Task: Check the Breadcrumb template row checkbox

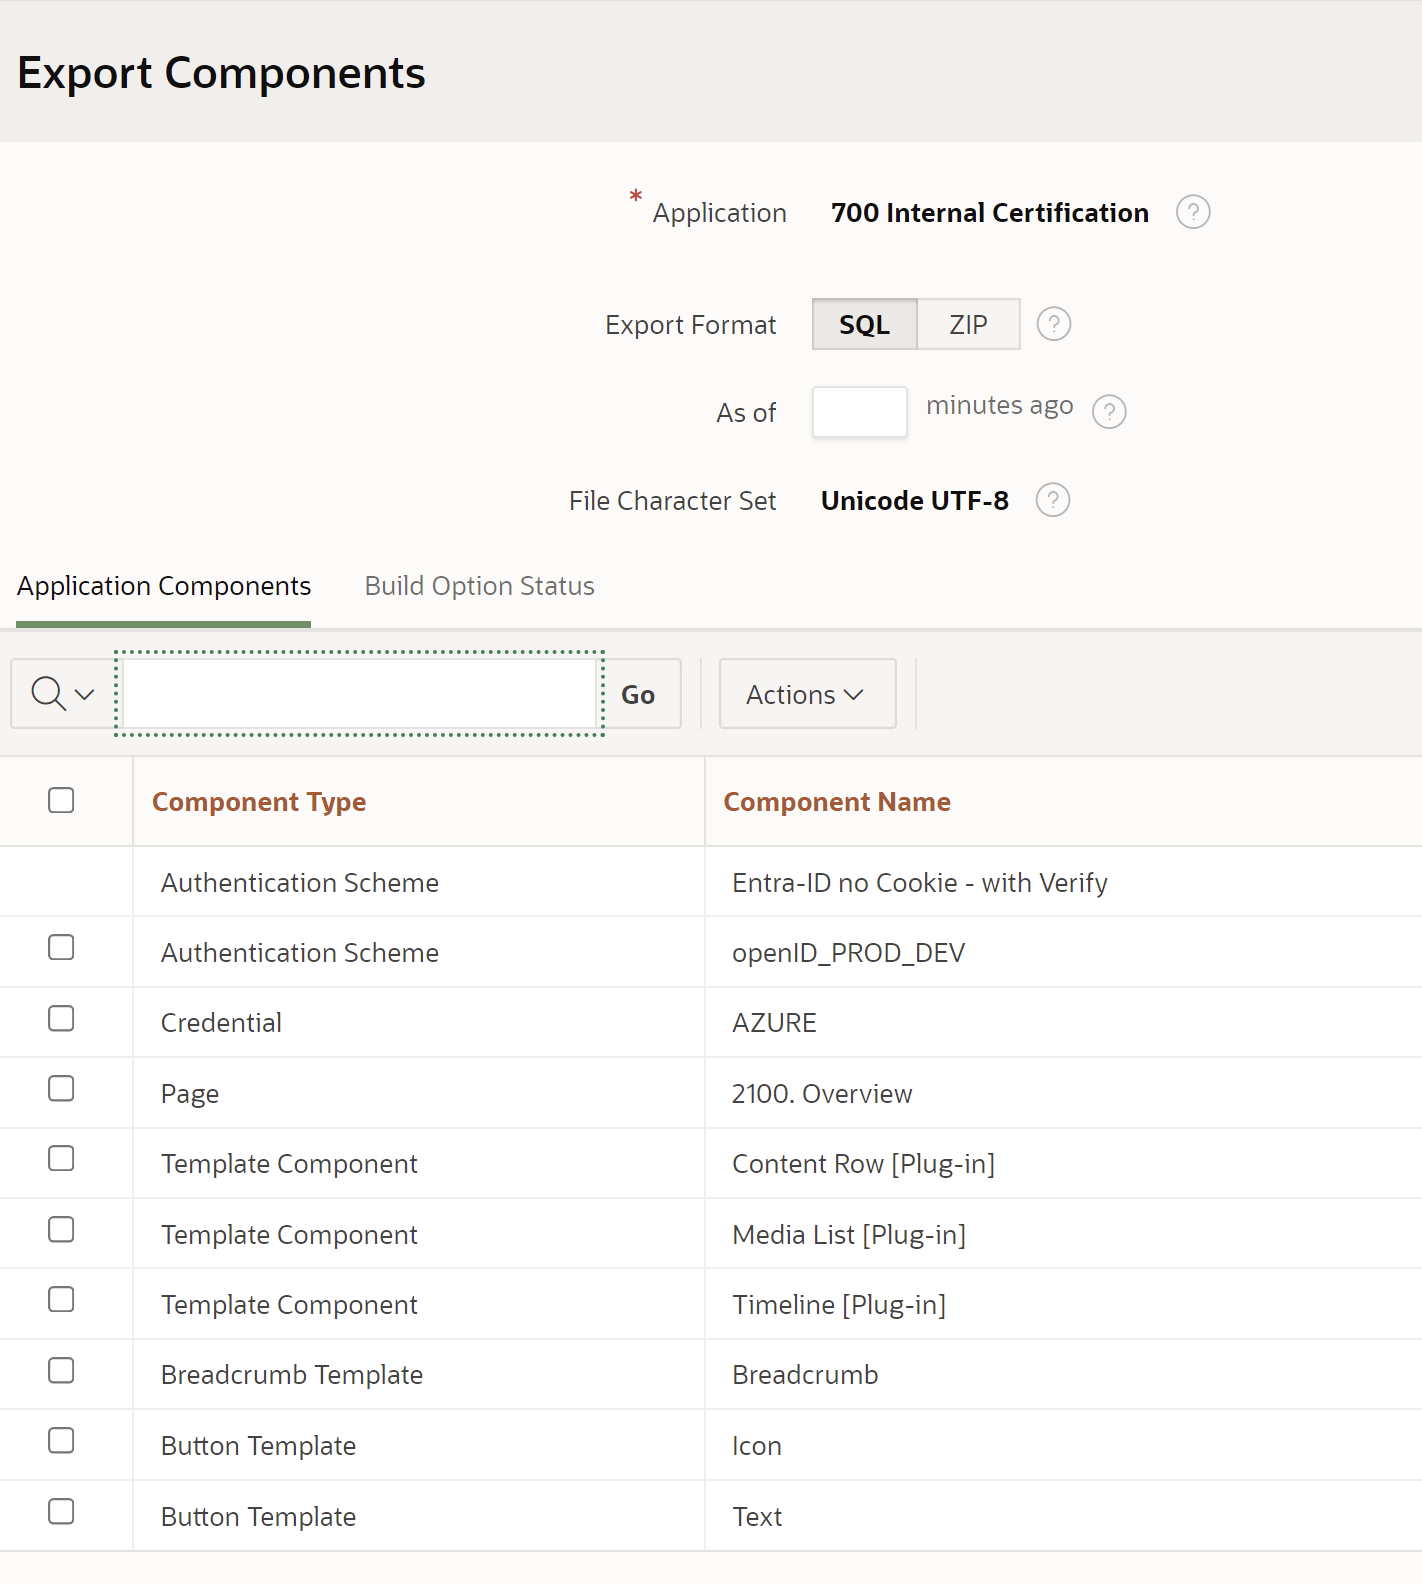Action: [x=61, y=1370]
